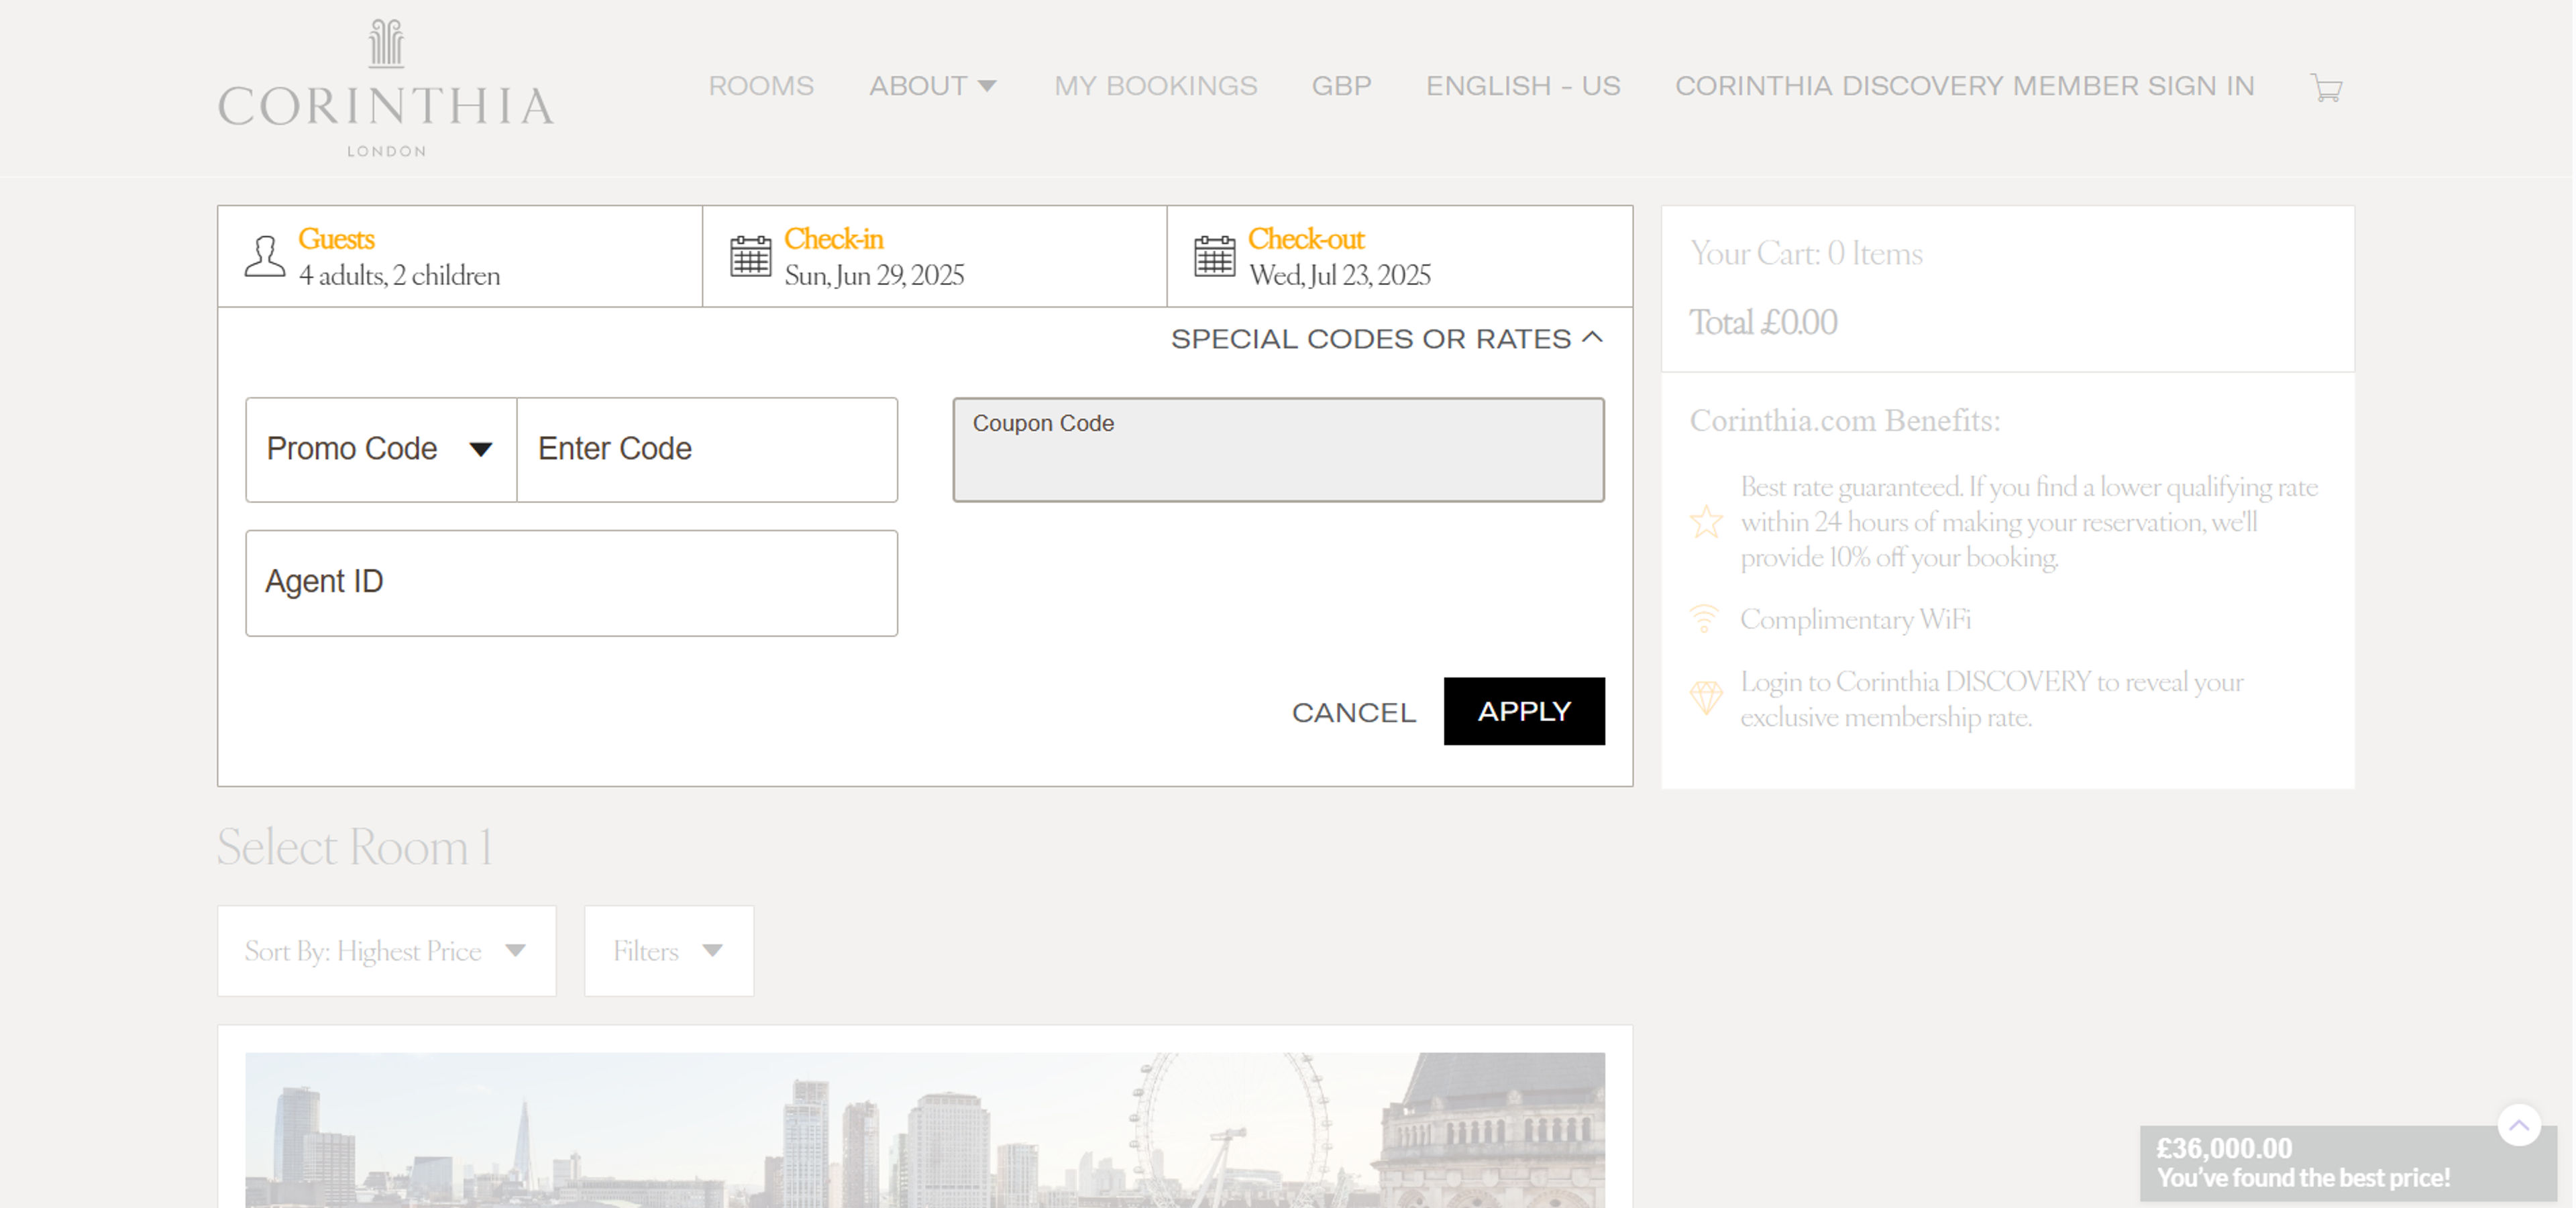The width and height of the screenshot is (2576, 1208).
Task: Collapse Special Codes or Rates section
Action: point(1387,339)
